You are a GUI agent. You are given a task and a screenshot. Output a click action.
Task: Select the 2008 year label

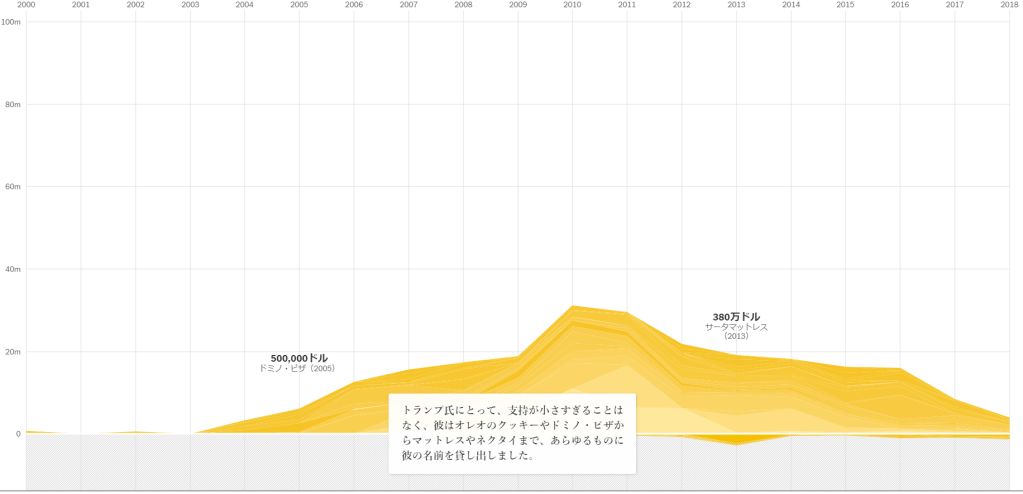463,5
